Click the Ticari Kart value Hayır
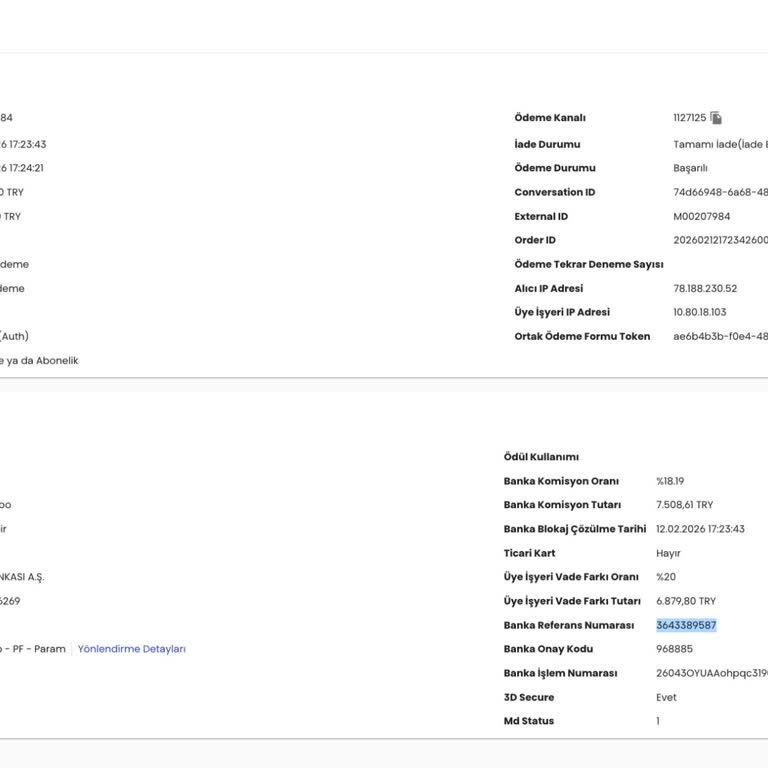768x768 pixels. [x=668, y=553]
